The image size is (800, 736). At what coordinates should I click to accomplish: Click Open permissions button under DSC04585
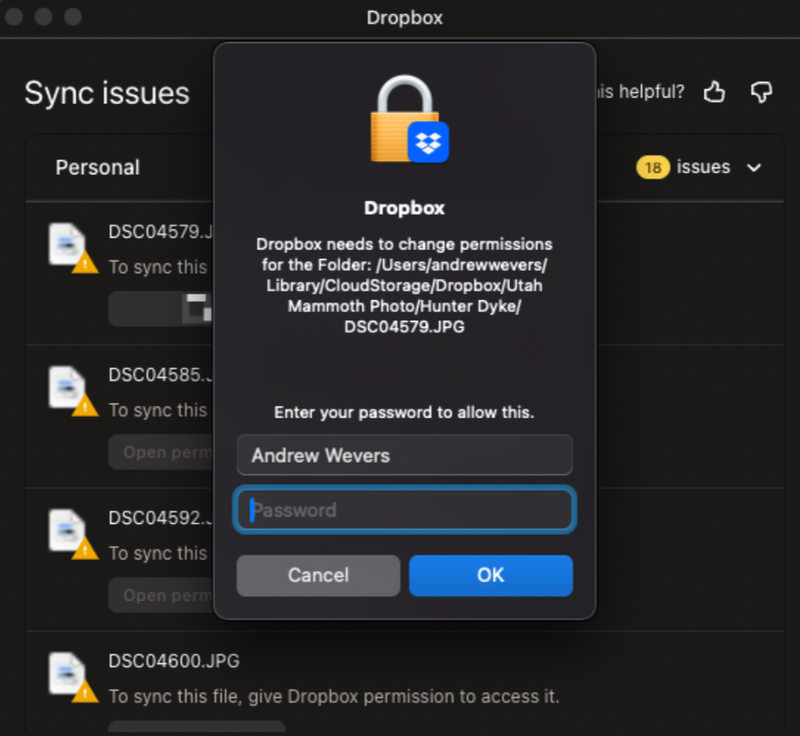click(x=160, y=453)
